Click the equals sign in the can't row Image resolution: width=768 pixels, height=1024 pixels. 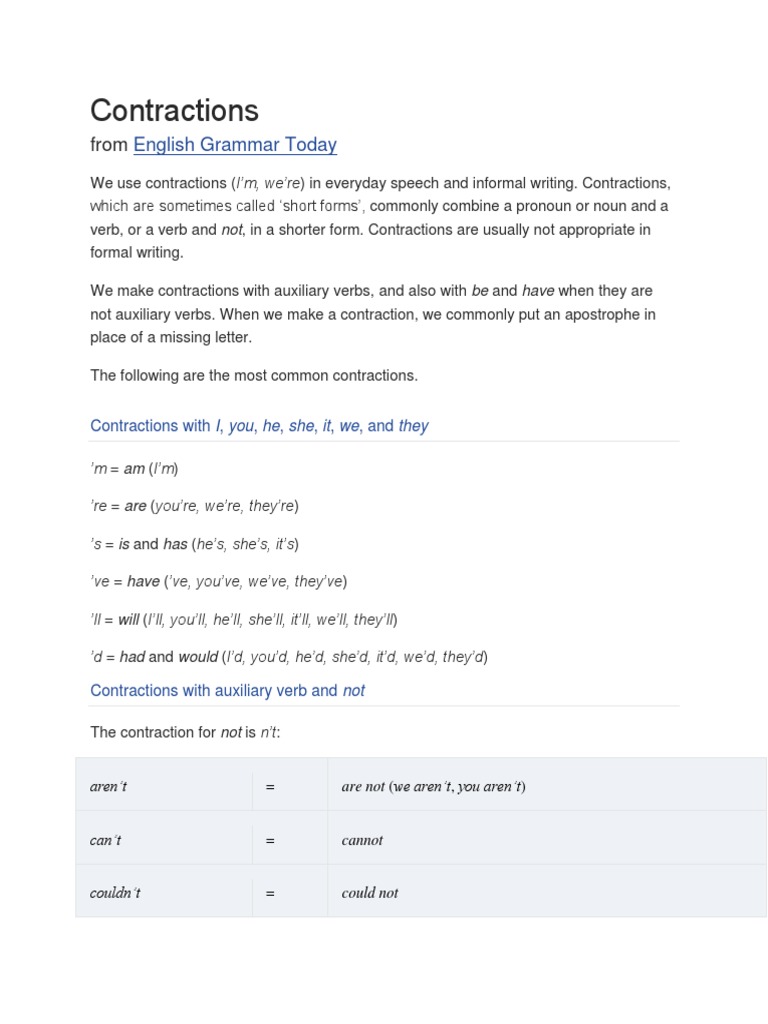[270, 840]
